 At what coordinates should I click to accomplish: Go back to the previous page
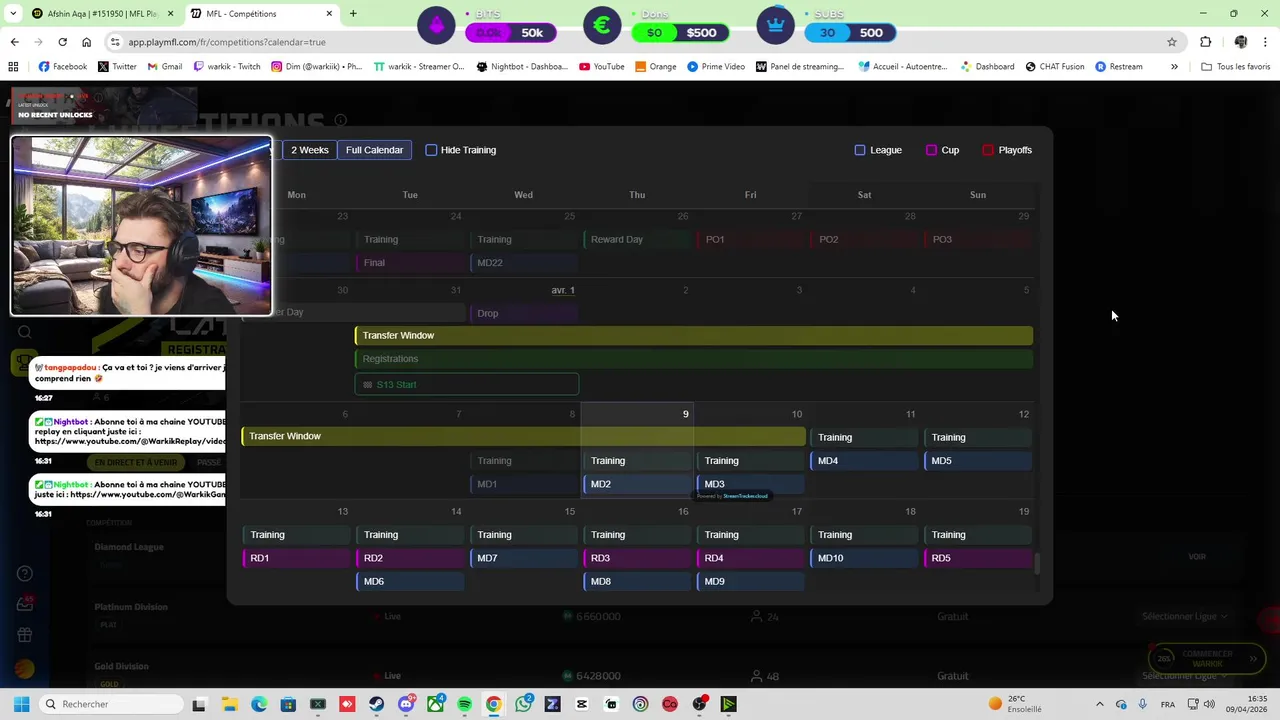tap(14, 42)
